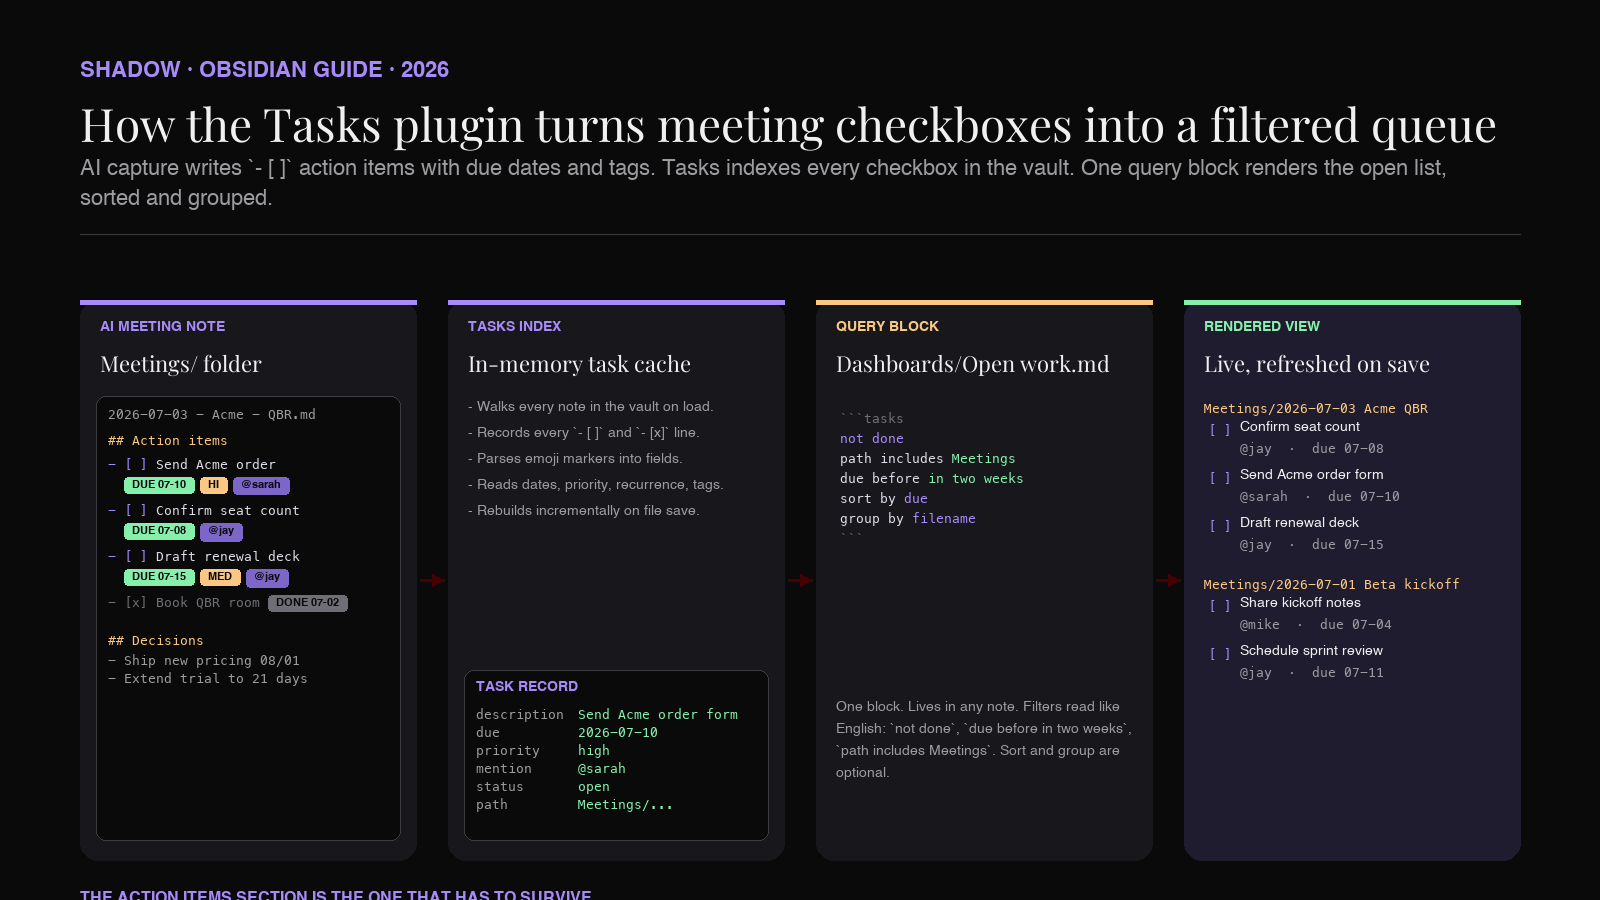Screen dimensions: 1600x900
Task: Click the '@mike · due 07-04' line
Action: pos(1316,624)
